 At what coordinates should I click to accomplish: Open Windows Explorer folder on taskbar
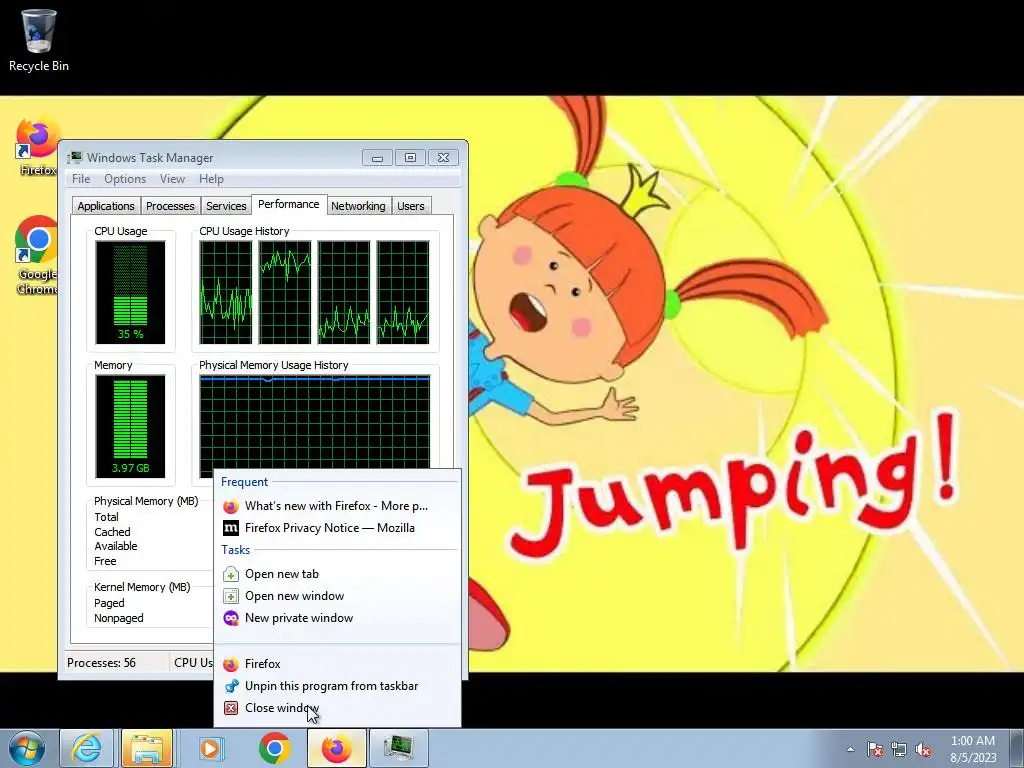(146, 748)
